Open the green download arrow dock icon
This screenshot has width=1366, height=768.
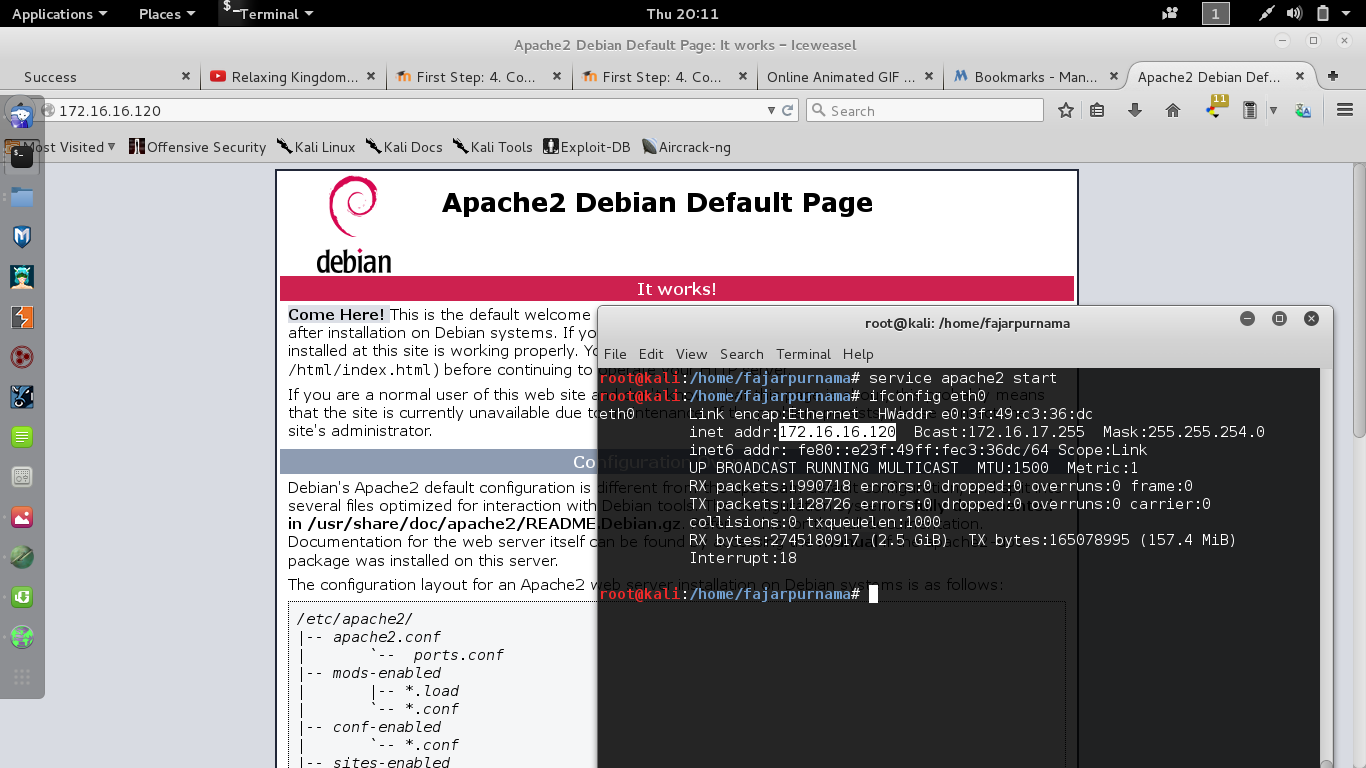pos(21,597)
